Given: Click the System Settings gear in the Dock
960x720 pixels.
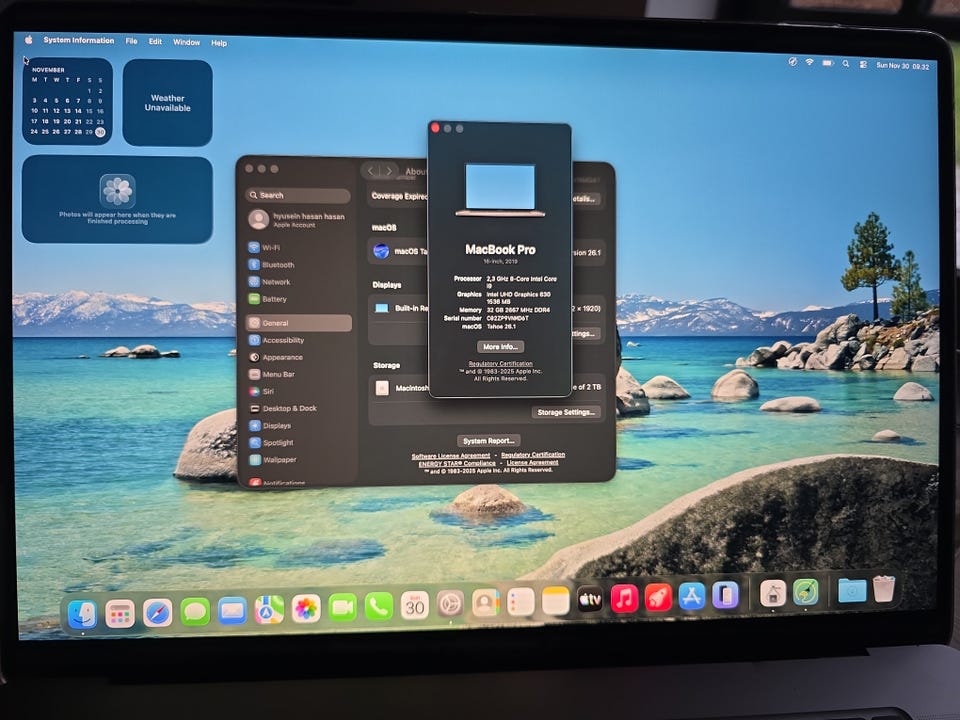Looking at the screenshot, I should pos(450,604).
